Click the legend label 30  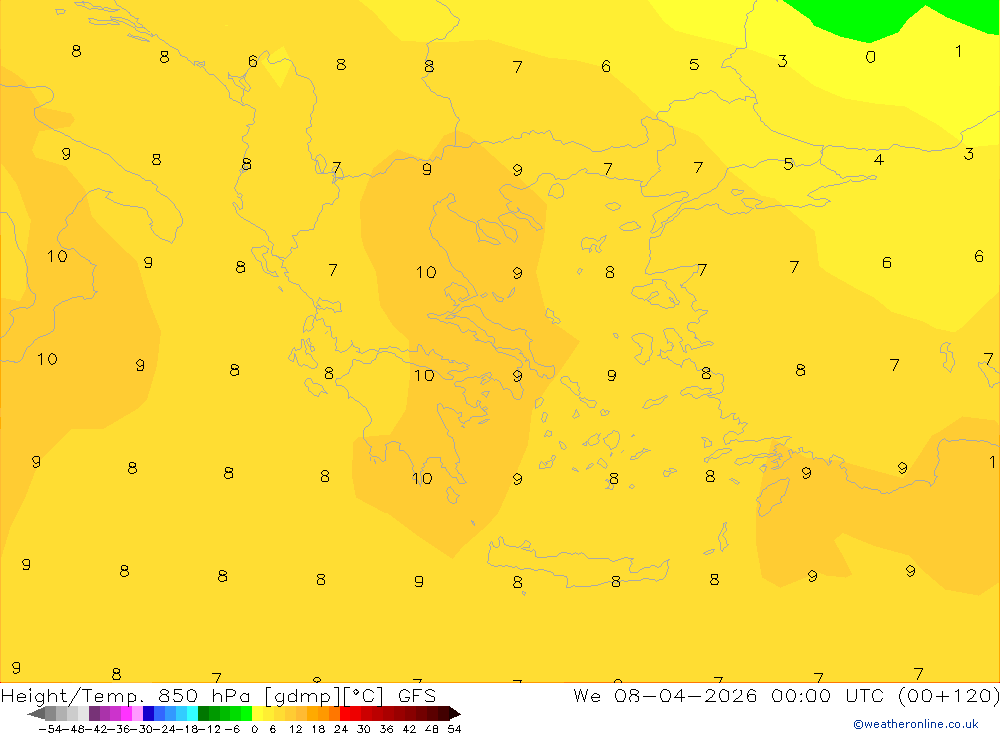tap(364, 729)
